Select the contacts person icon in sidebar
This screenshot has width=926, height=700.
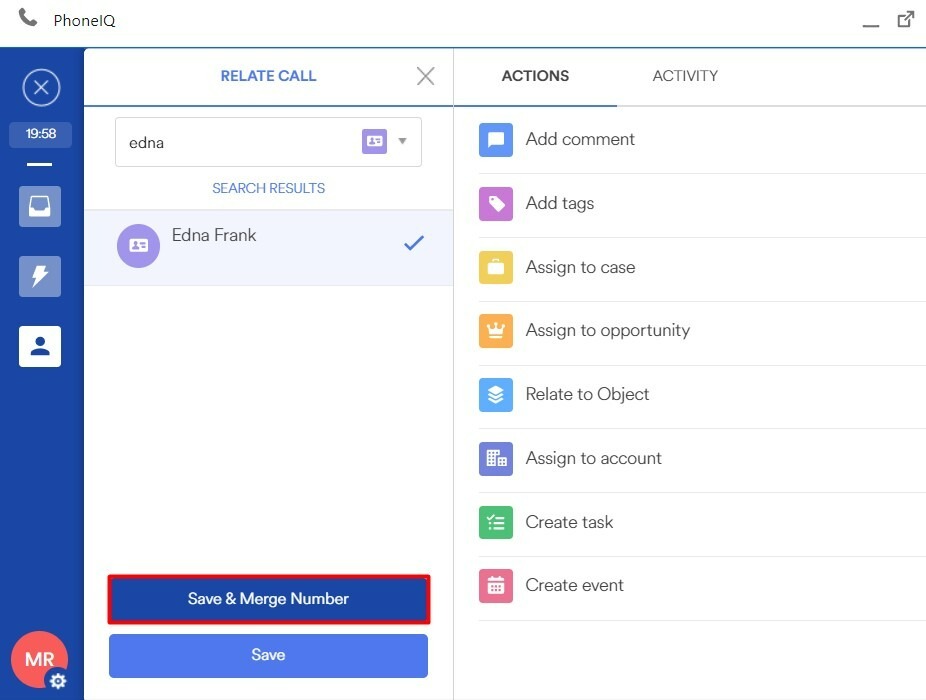40,346
